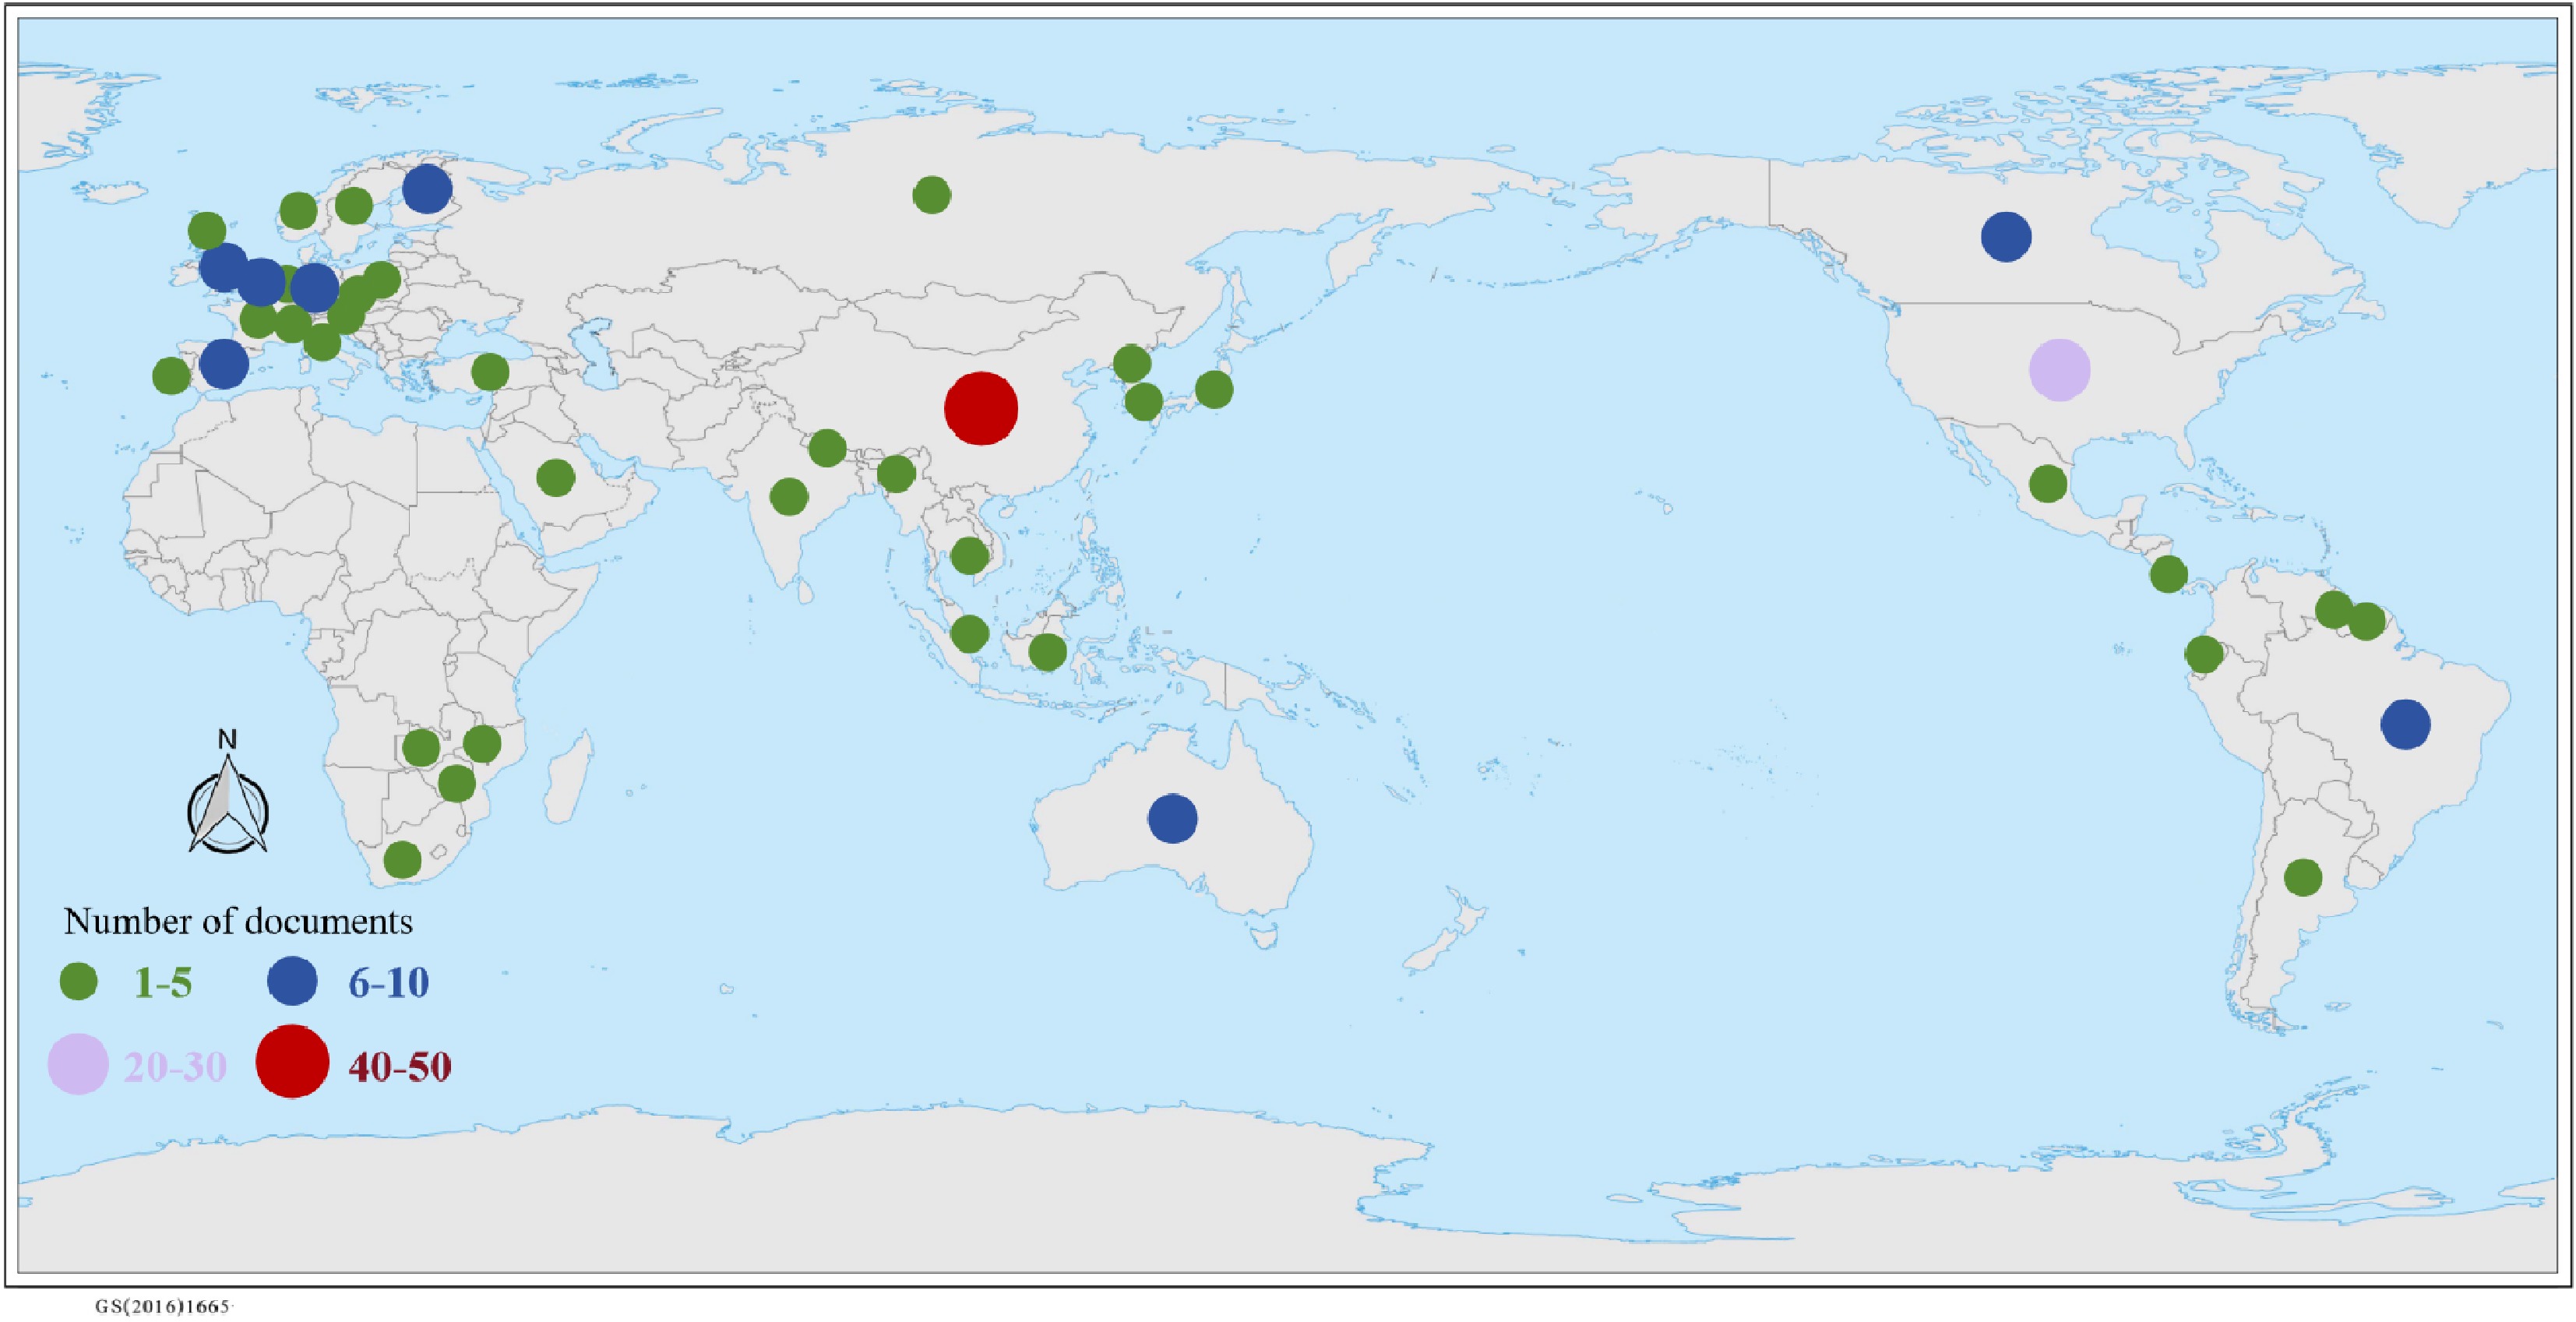This screenshot has height=1322, width=2576.
Task: Click the green 1-5 legend swatch
Action: point(78,981)
